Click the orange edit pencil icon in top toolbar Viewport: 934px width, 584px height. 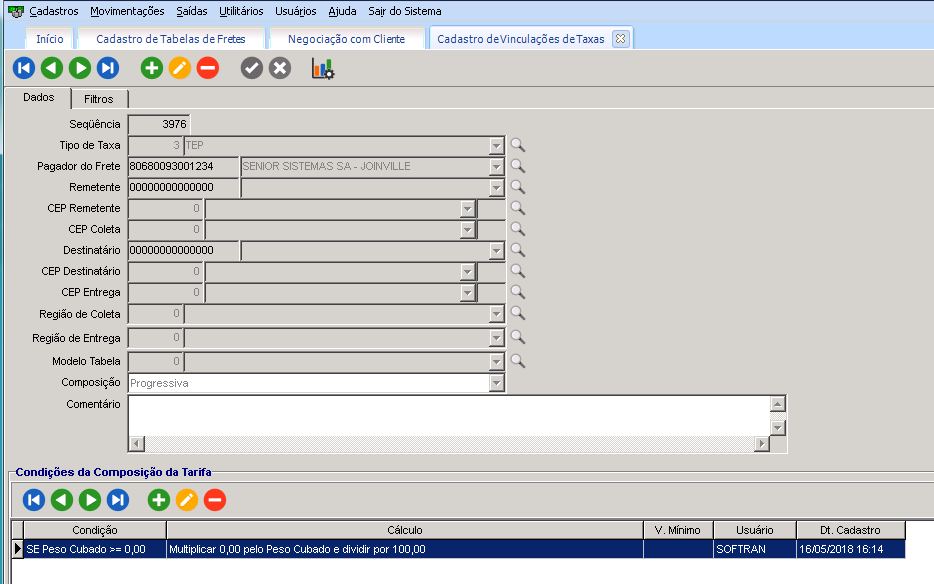[x=179, y=68]
